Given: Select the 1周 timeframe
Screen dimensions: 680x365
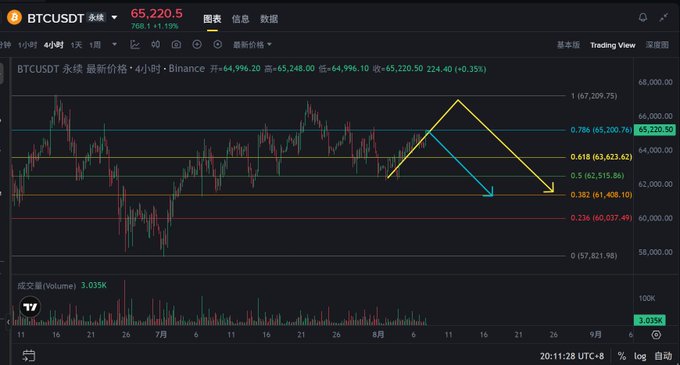Looking at the screenshot, I should pyautogui.click(x=95, y=45).
